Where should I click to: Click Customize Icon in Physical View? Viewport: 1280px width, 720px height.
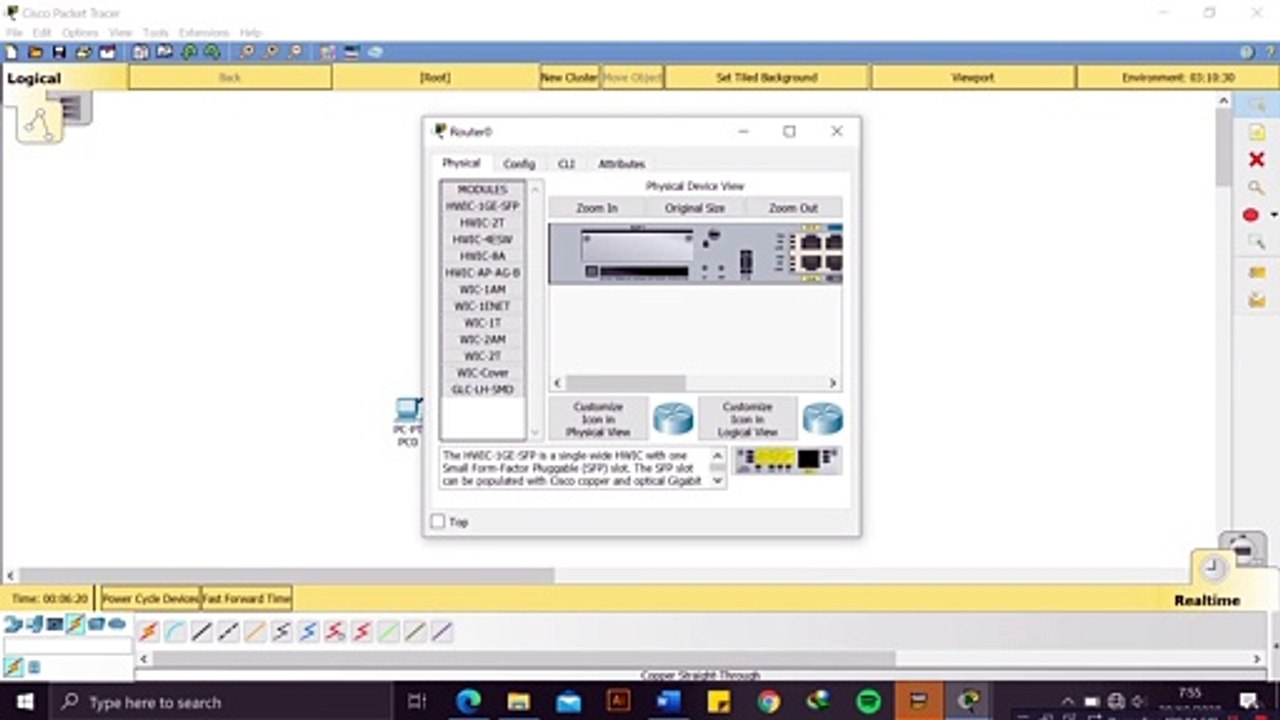[x=598, y=419]
